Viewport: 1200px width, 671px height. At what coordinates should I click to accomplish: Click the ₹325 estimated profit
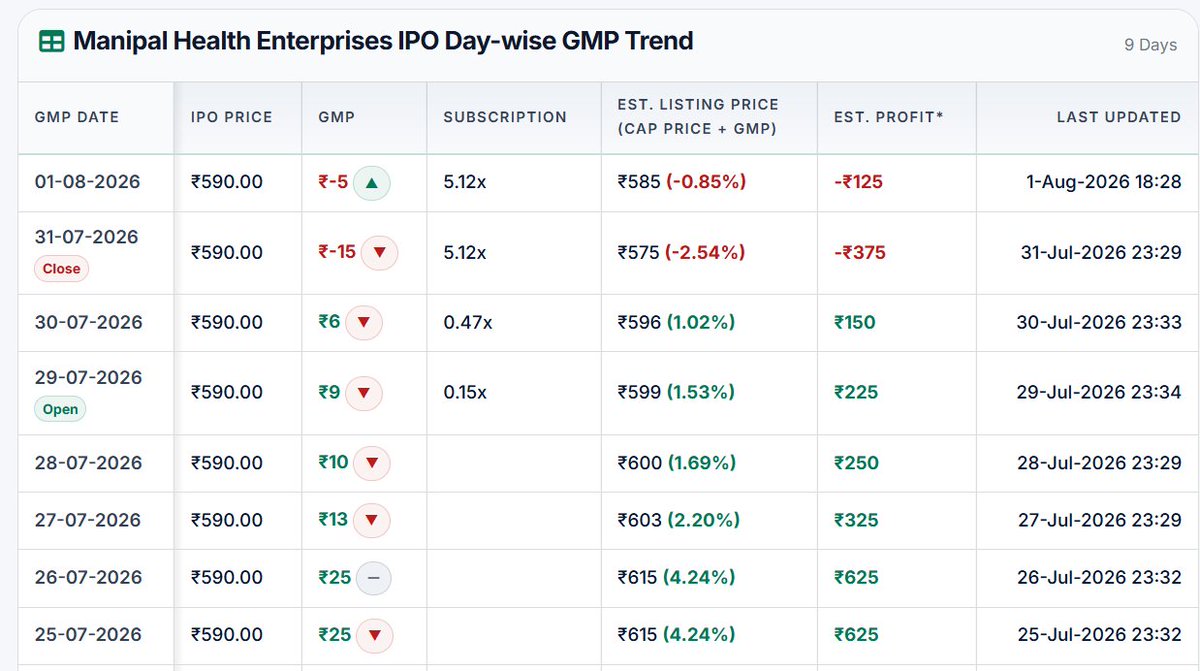pyautogui.click(x=857, y=520)
